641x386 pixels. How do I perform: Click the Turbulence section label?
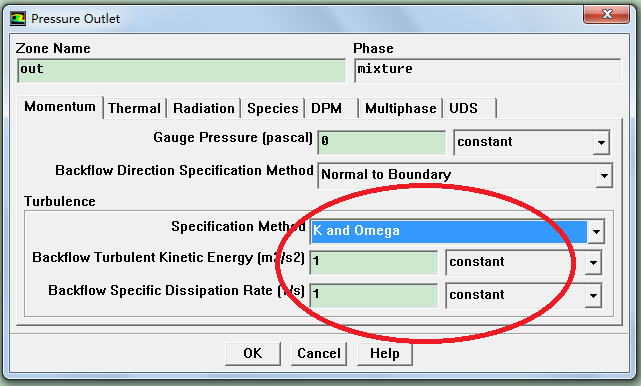click(x=60, y=201)
